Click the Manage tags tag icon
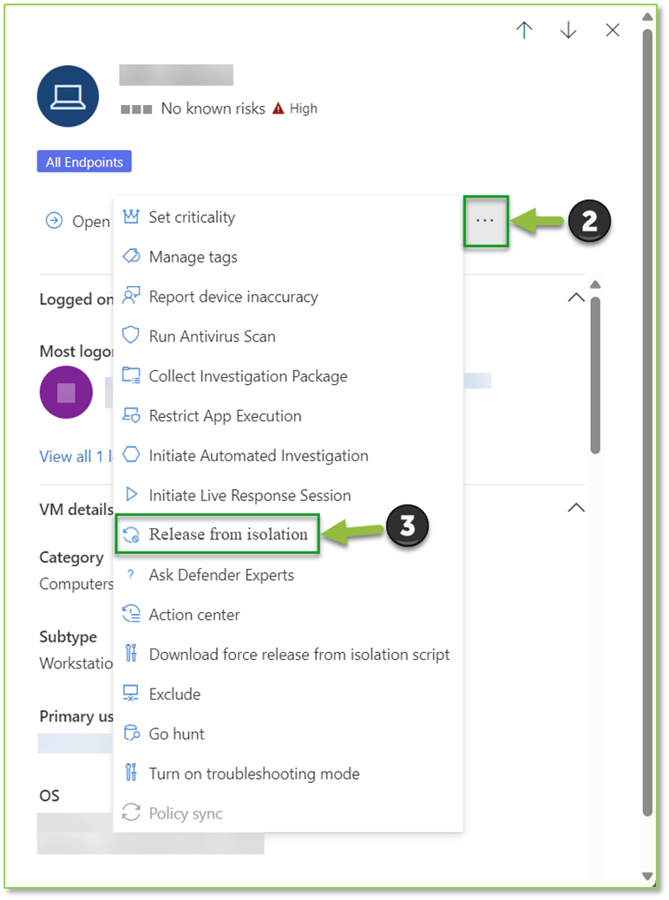Image resolution: width=669 pixels, height=900 pixels. [130, 257]
